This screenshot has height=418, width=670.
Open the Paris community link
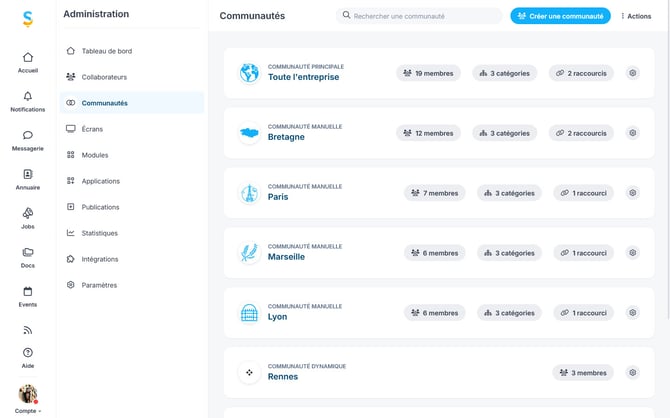pyautogui.click(x=278, y=197)
